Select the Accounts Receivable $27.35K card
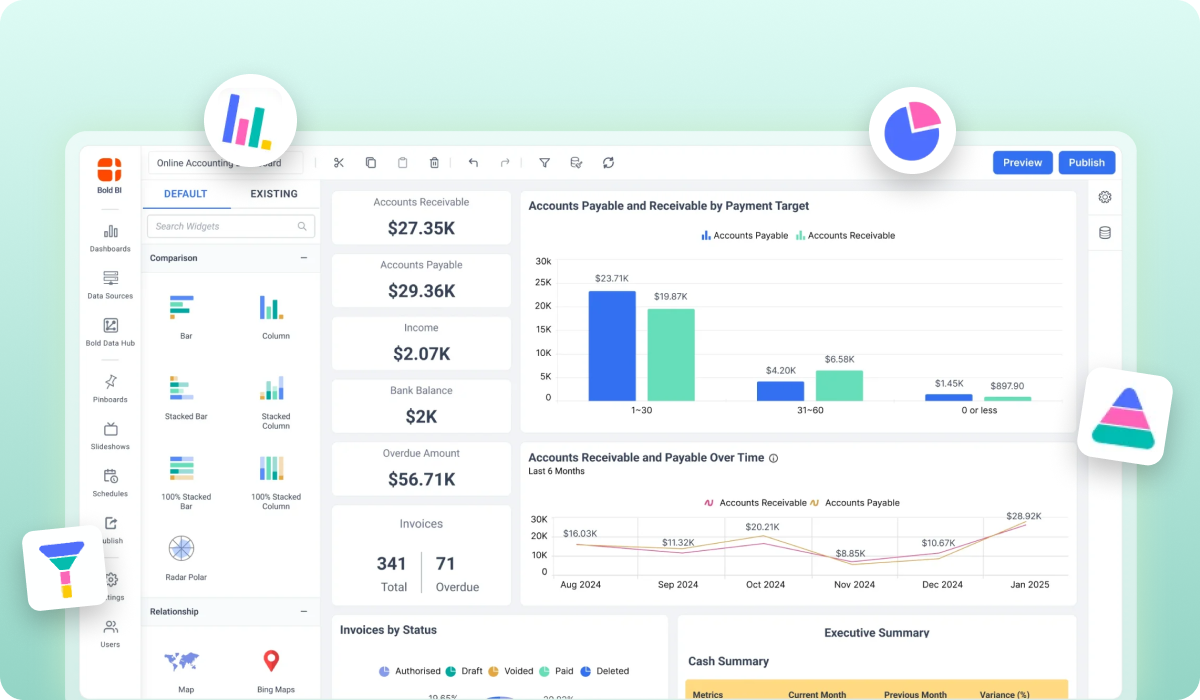Viewport: 1200px width, 700px height. pyautogui.click(x=421, y=218)
